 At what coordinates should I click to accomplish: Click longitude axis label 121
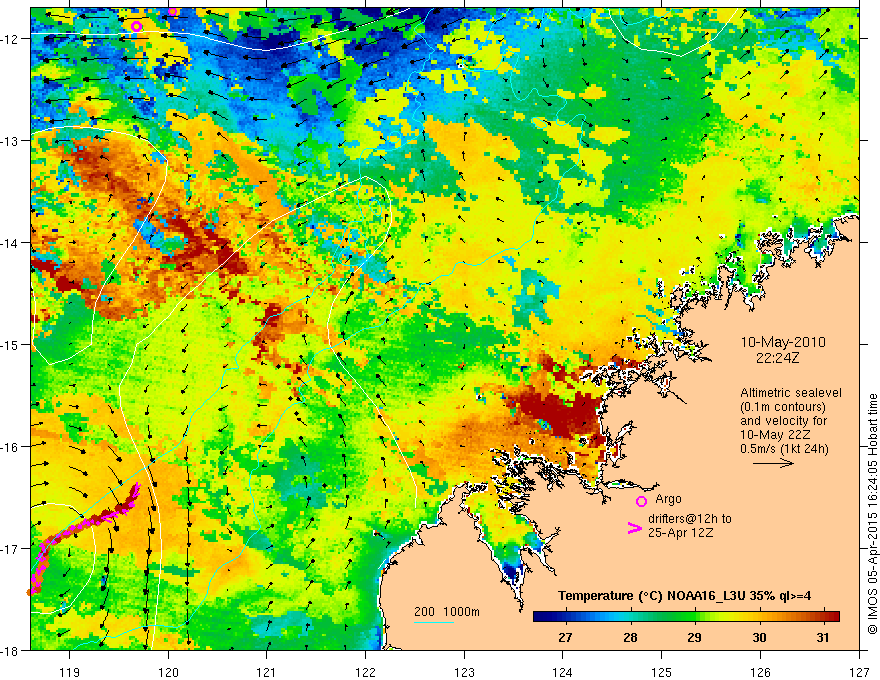[x=266, y=672]
